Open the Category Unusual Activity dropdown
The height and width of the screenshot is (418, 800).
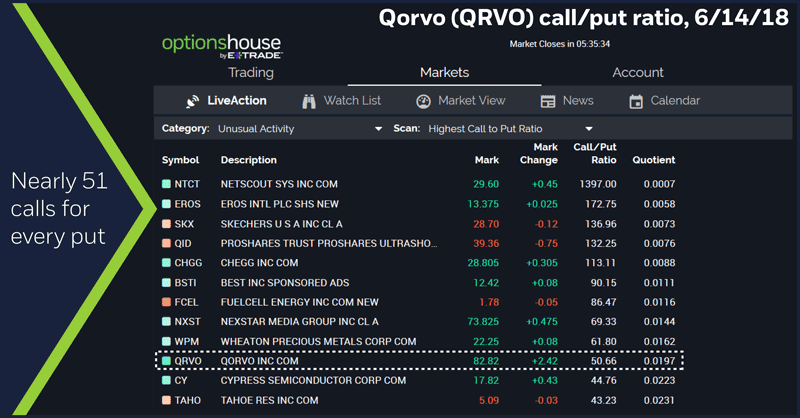tap(378, 129)
